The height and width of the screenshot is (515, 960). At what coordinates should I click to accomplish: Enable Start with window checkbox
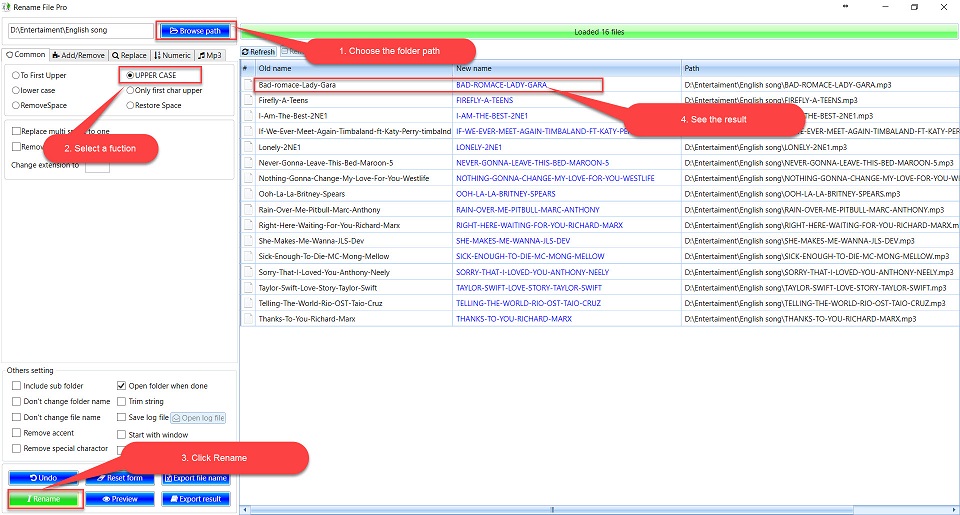(x=121, y=435)
